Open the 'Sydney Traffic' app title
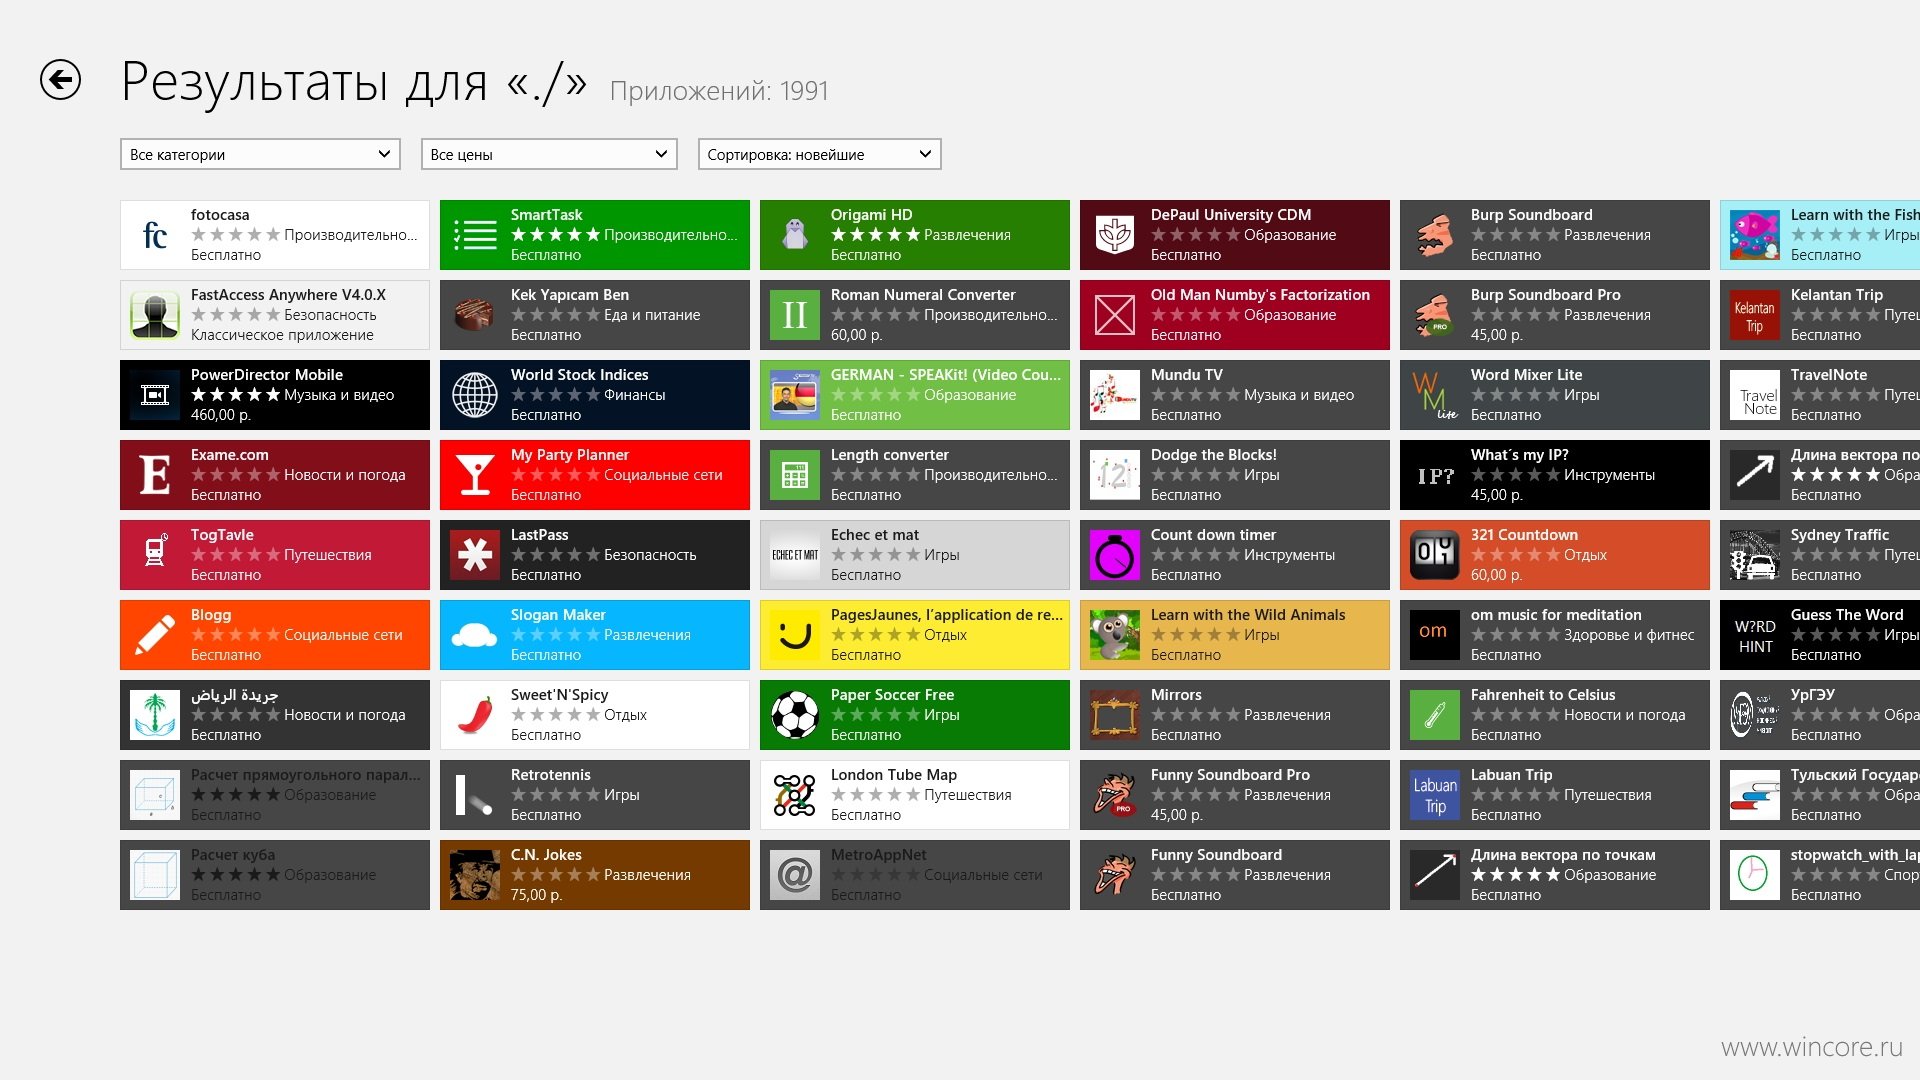This screenshot has width=1920, height=1080. pyautogui.click(x=1840, y=535)
